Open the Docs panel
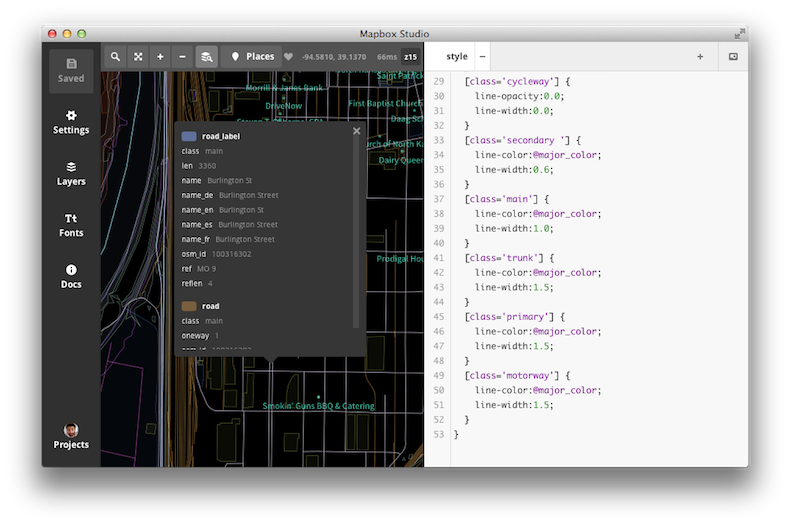Screen dimensions: 790x525 [71, 277]
